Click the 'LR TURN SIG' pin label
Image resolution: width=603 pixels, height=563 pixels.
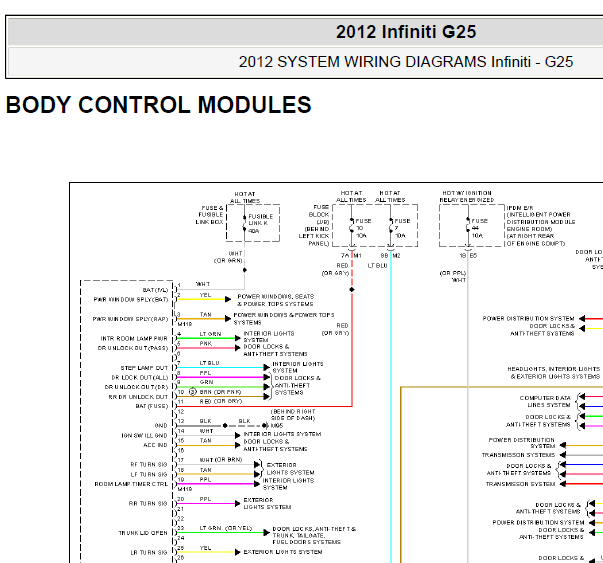149,553
